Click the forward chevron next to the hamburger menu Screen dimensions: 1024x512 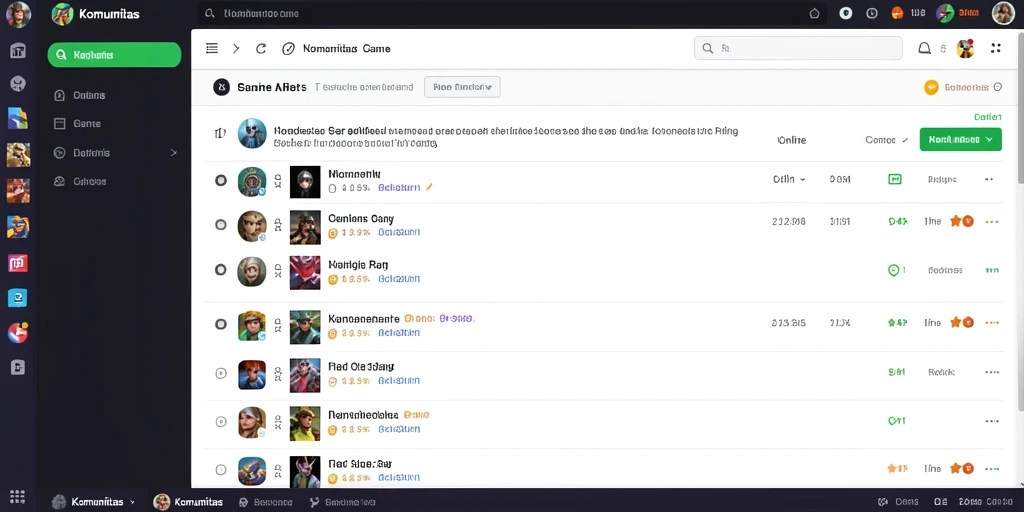coord(236,48)
